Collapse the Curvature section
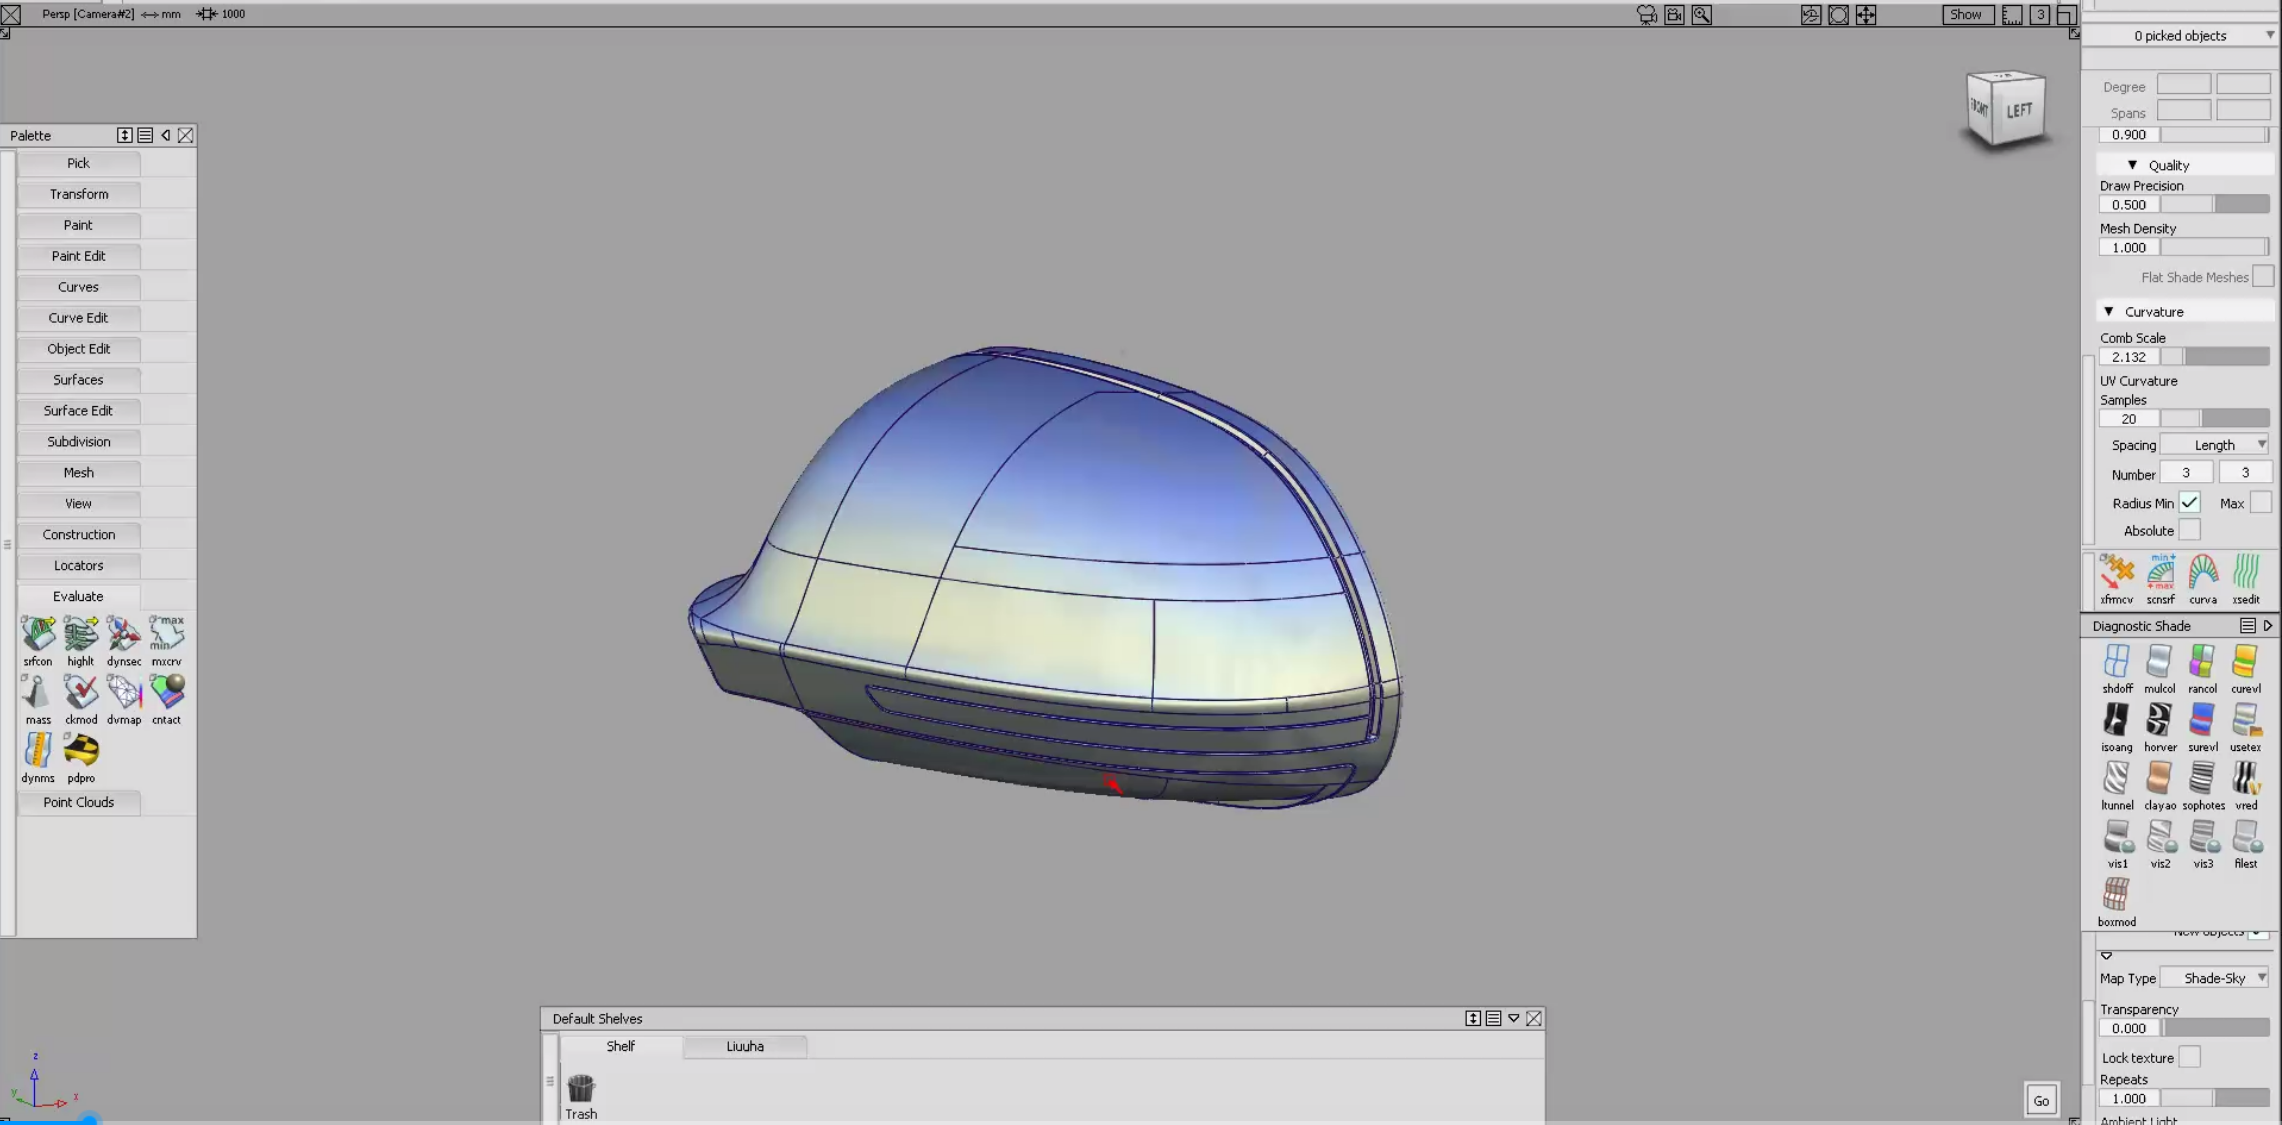2282x1125 pixels. (x=2108, y=311)
